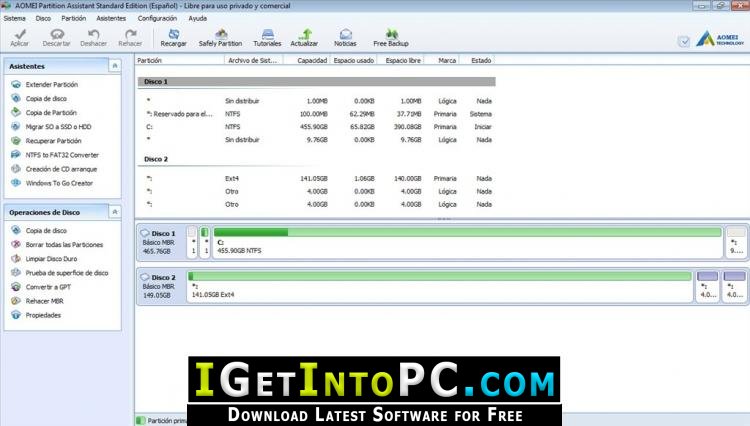
Task: Click the shield icon beside AOMEI logo
Action: tap(684, 41)
